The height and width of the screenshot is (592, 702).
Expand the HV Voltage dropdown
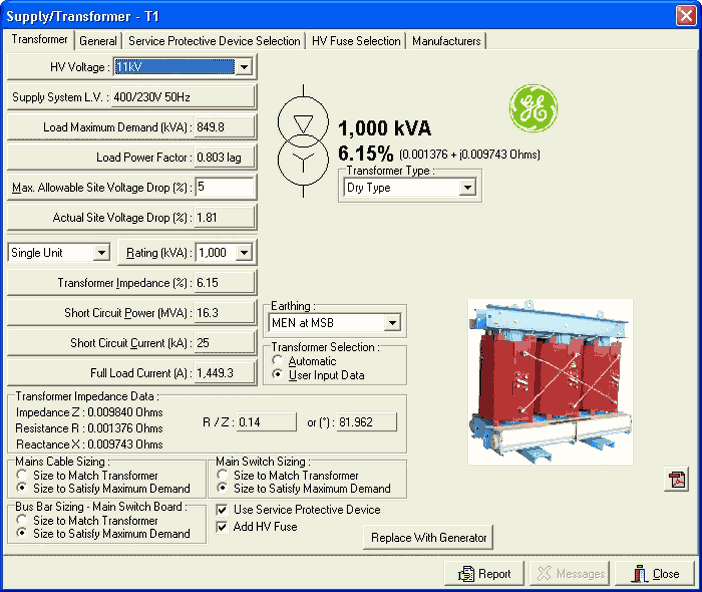point(243,67)
